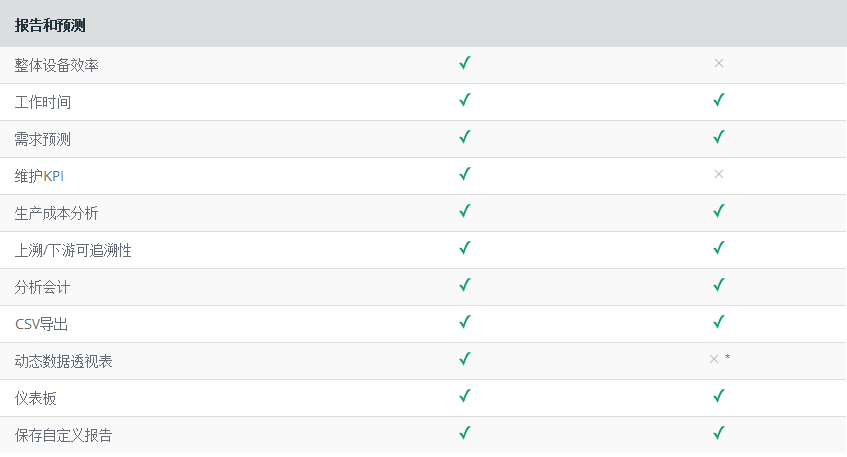Click first-column checkmark for 需求预测

[465, 137]
